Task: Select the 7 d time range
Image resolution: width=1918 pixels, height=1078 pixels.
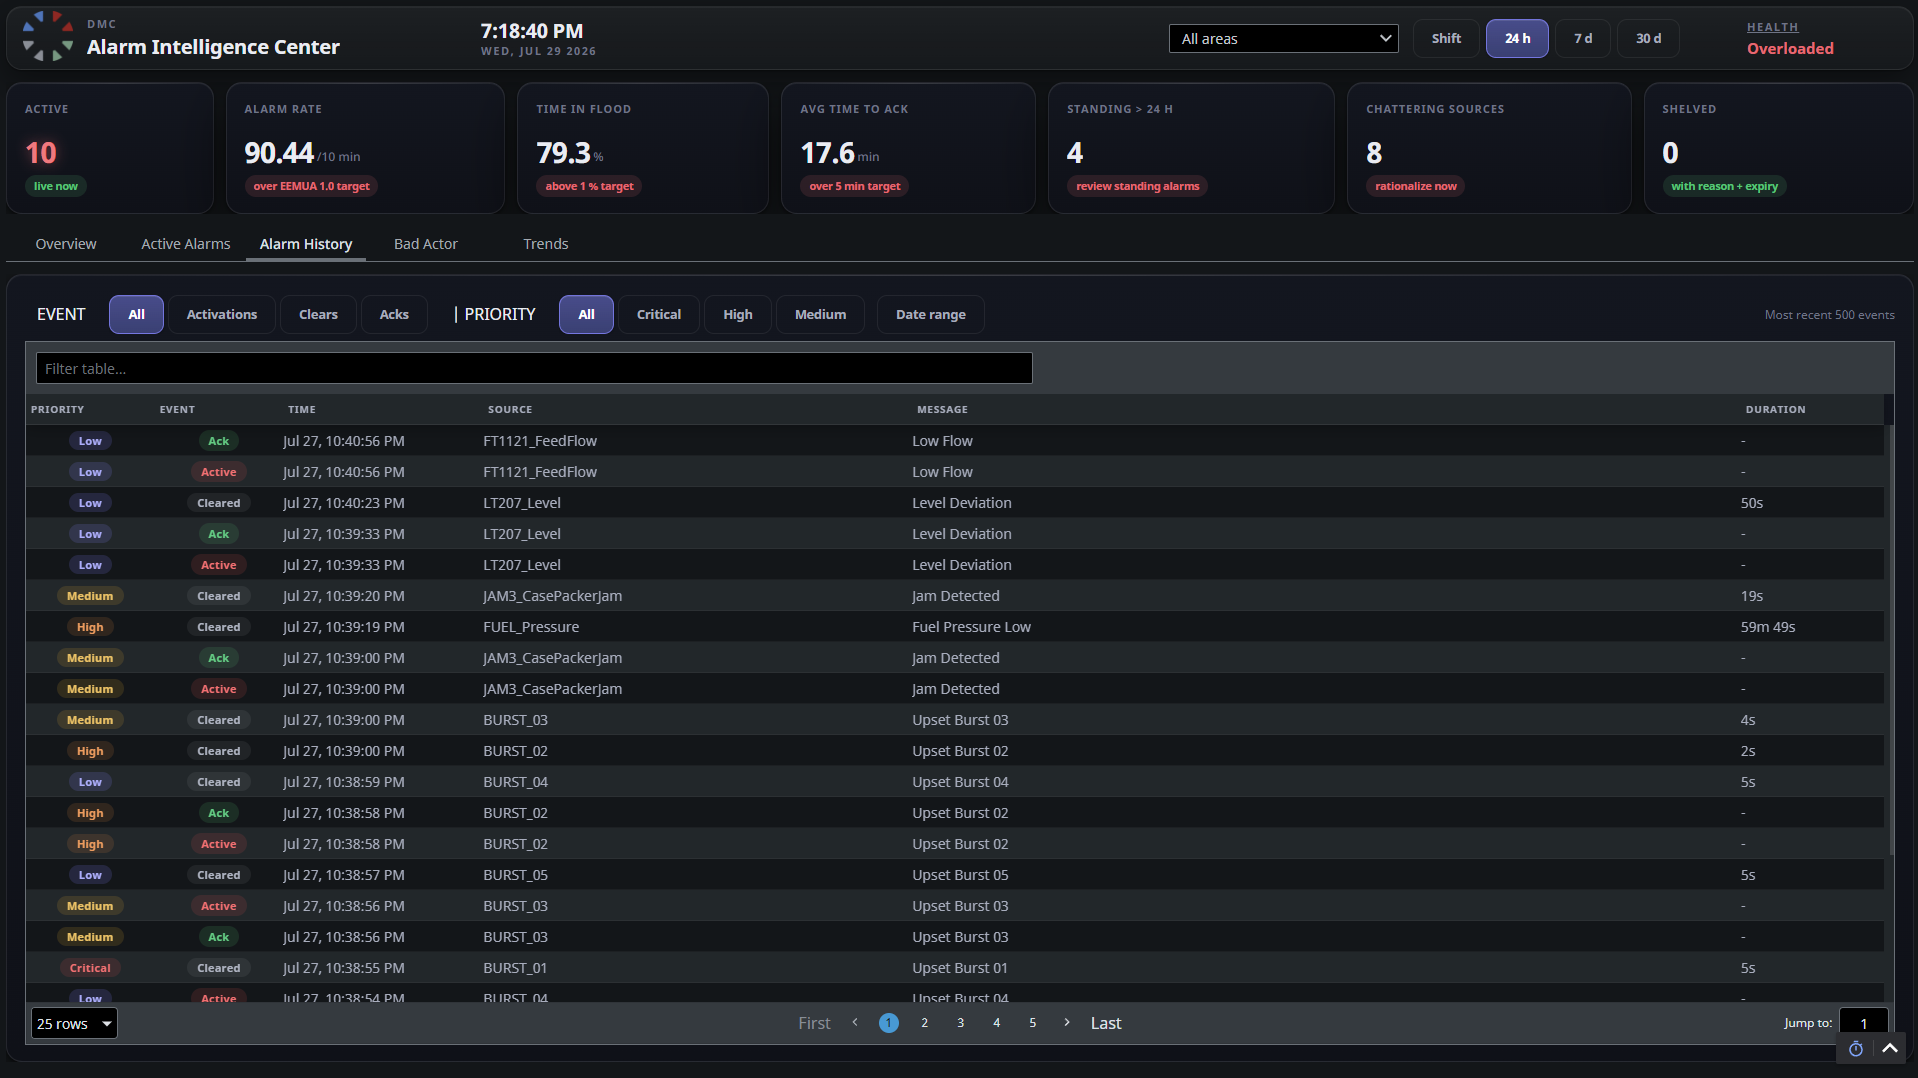Action: [x=1583, y=38]
